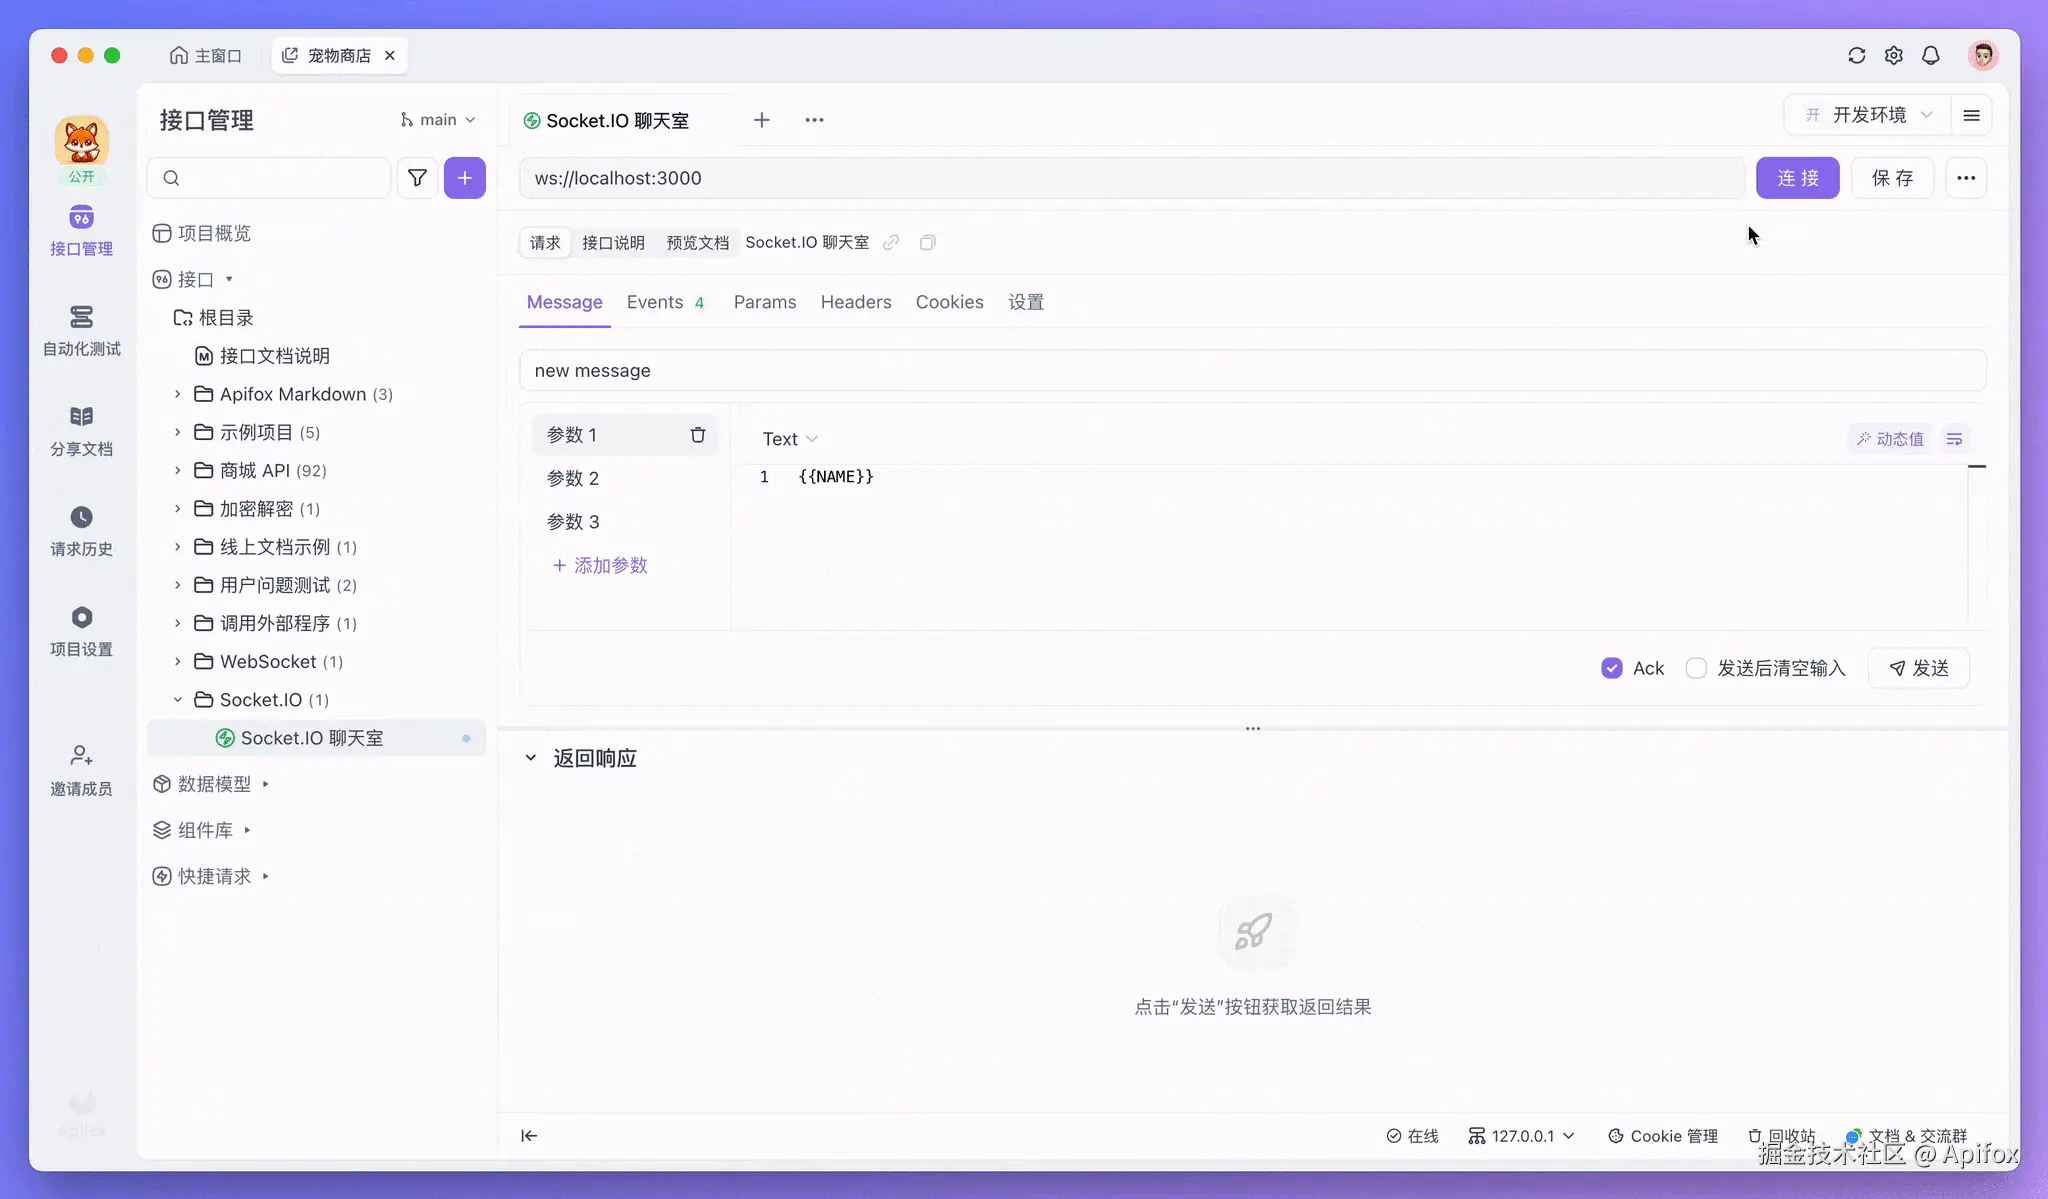Open 分享文档 in left sidebar
This screenshot has height=1199, width=2048.
[81, 432]
